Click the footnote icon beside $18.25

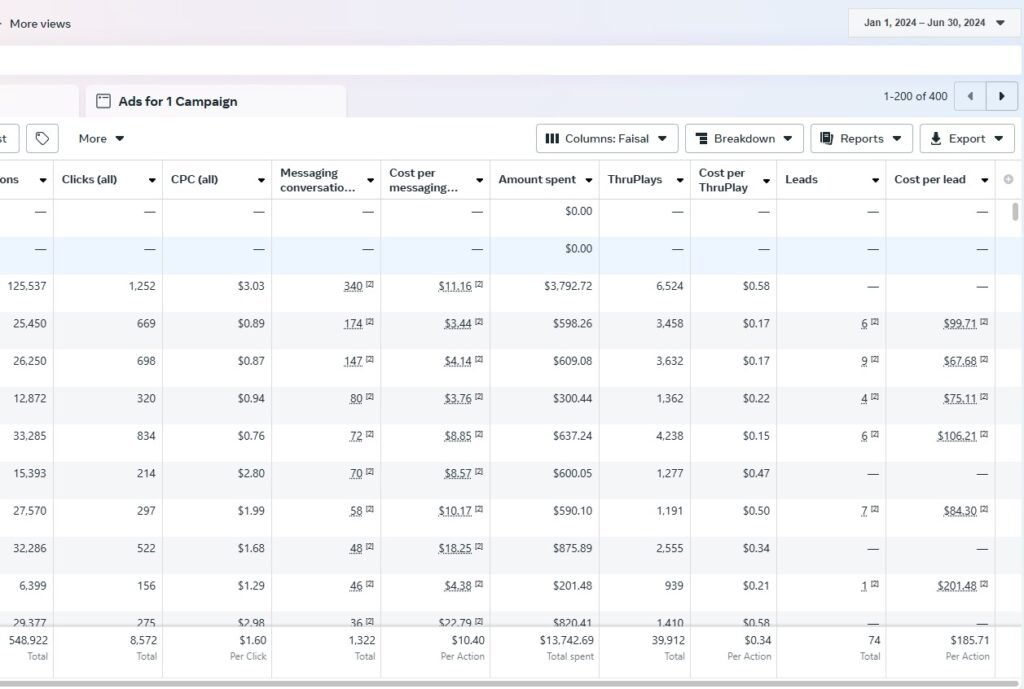(479, 547)
